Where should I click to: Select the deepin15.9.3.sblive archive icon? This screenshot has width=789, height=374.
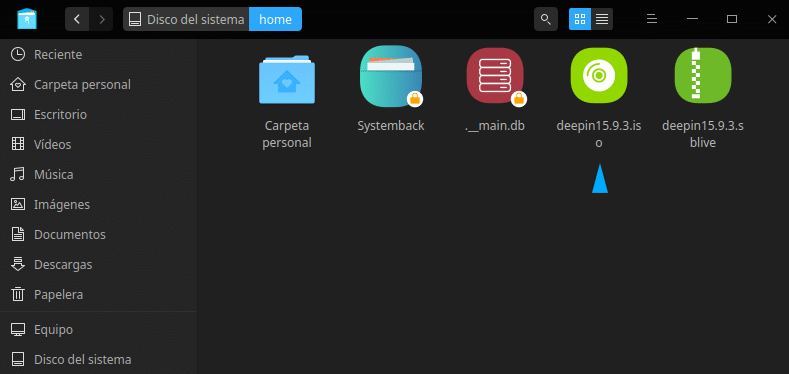tap(702, 75)
